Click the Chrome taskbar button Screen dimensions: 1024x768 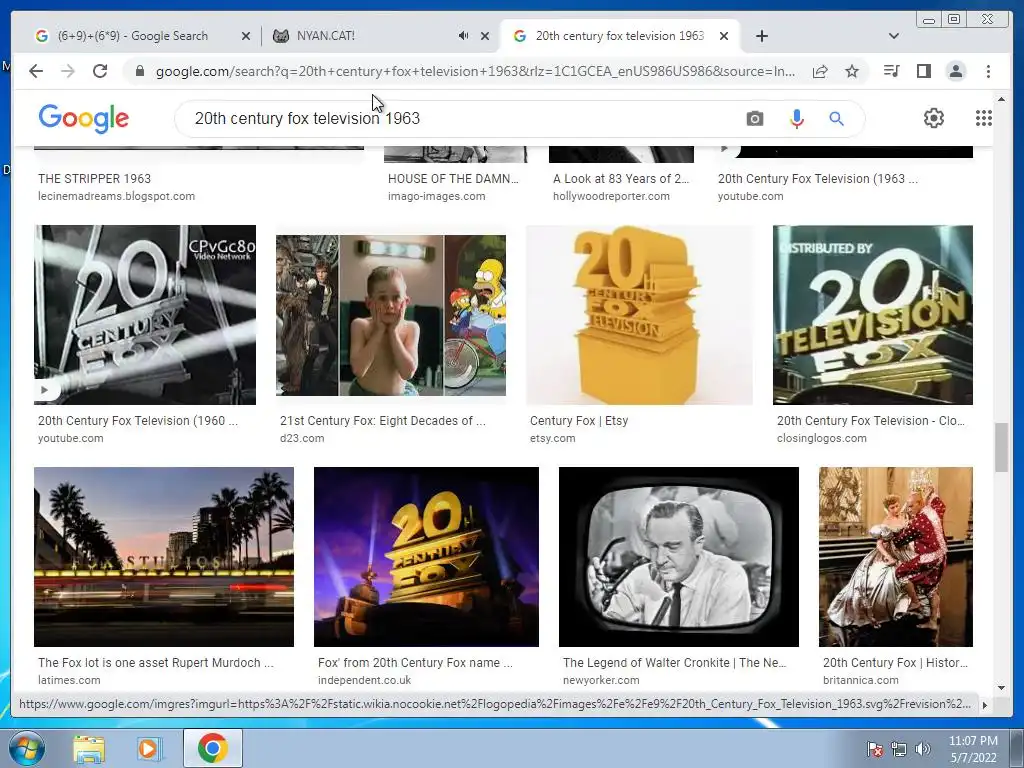213,748
